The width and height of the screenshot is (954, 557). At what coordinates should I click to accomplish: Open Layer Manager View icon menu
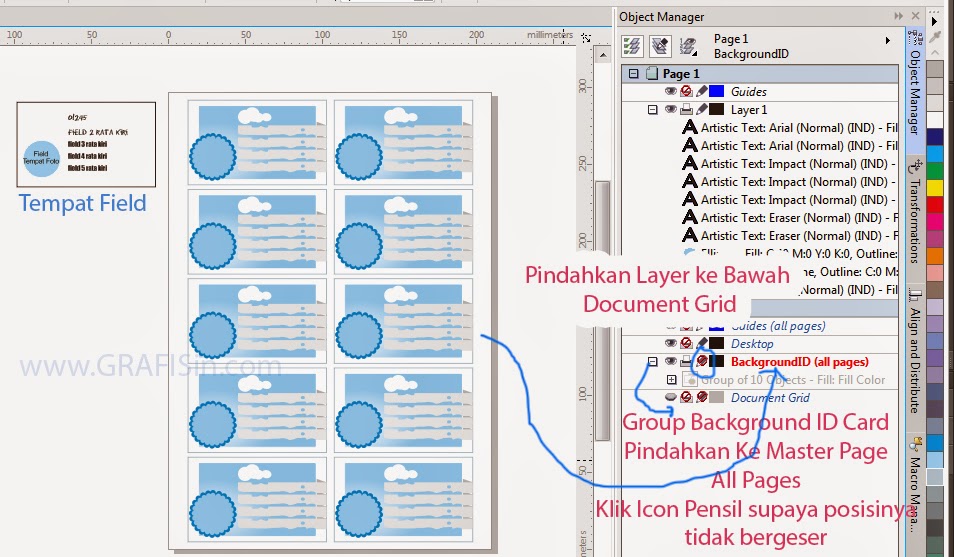[x=688, y=46]
